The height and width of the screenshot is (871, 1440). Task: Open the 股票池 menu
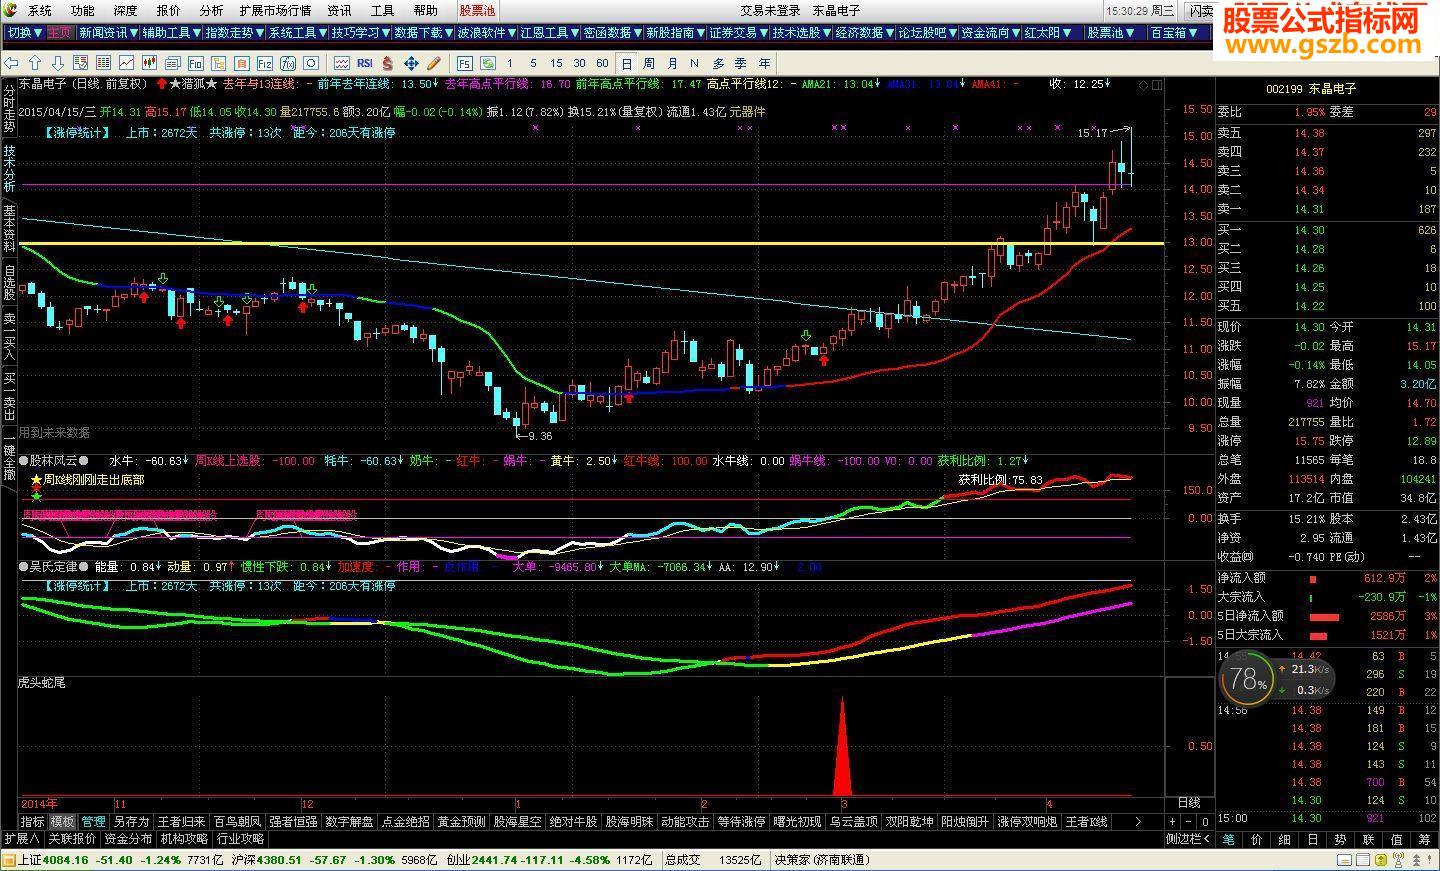click(477, 11)
